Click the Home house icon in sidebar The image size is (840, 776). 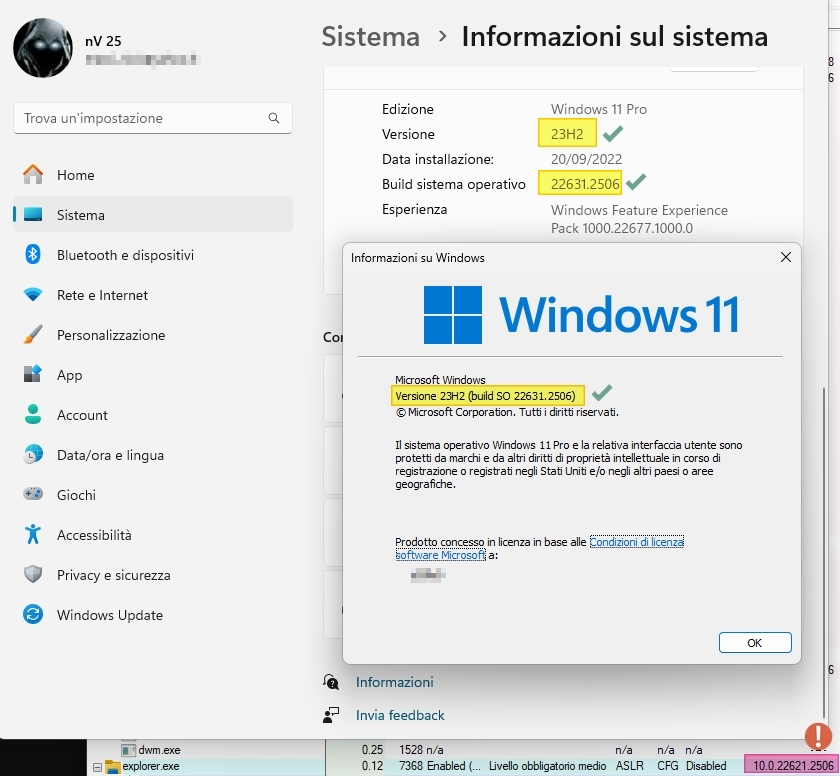[33, 175]
